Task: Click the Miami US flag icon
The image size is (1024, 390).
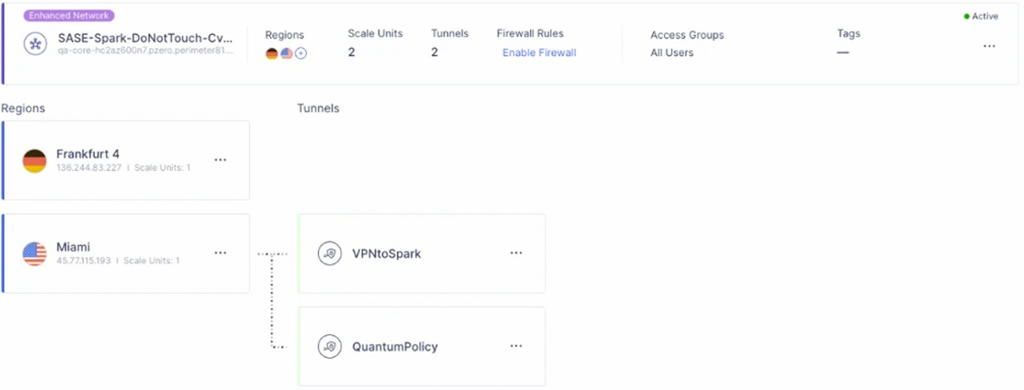Action: pyautogui.click(x=35, y=253)
